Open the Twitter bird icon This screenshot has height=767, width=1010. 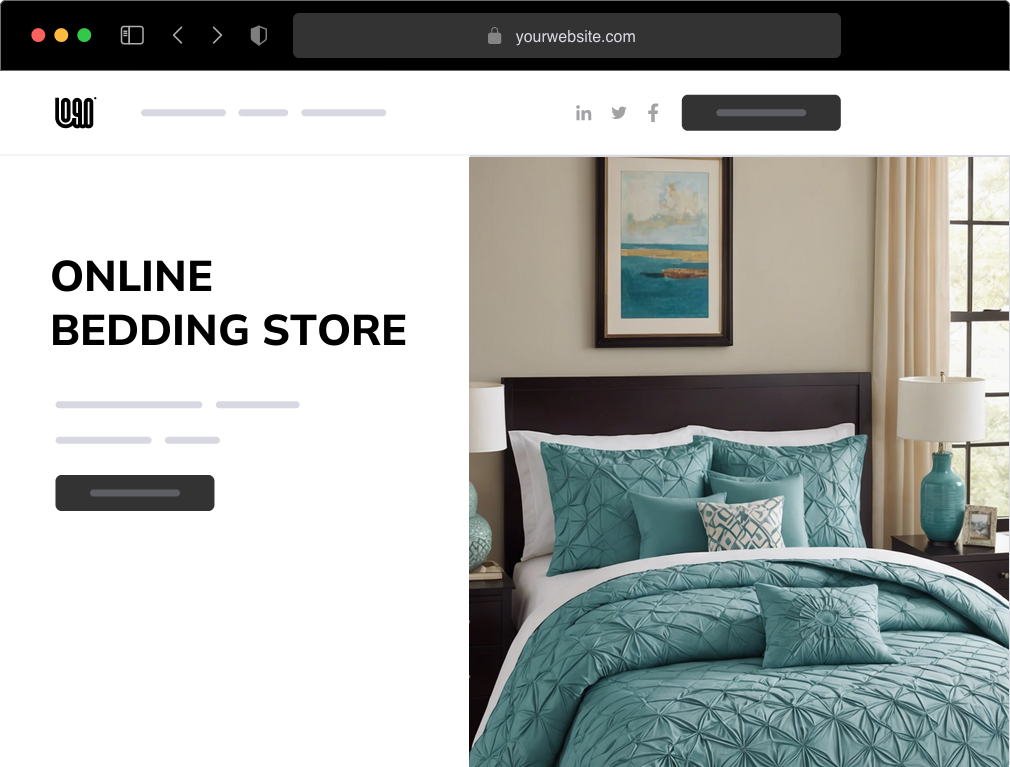click(618, 113)
